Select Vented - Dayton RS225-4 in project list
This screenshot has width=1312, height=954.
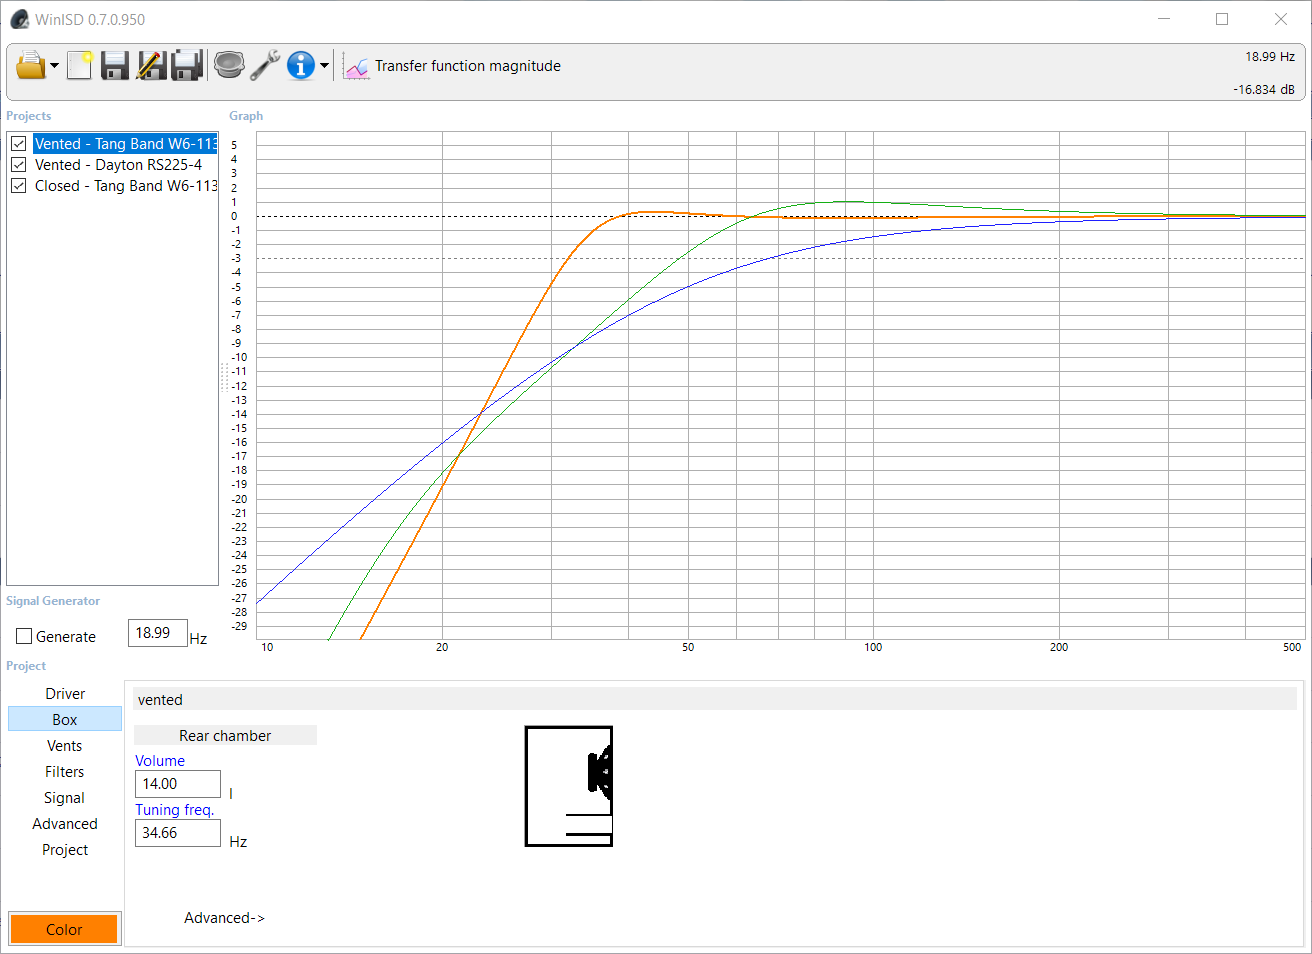point(118,165)
